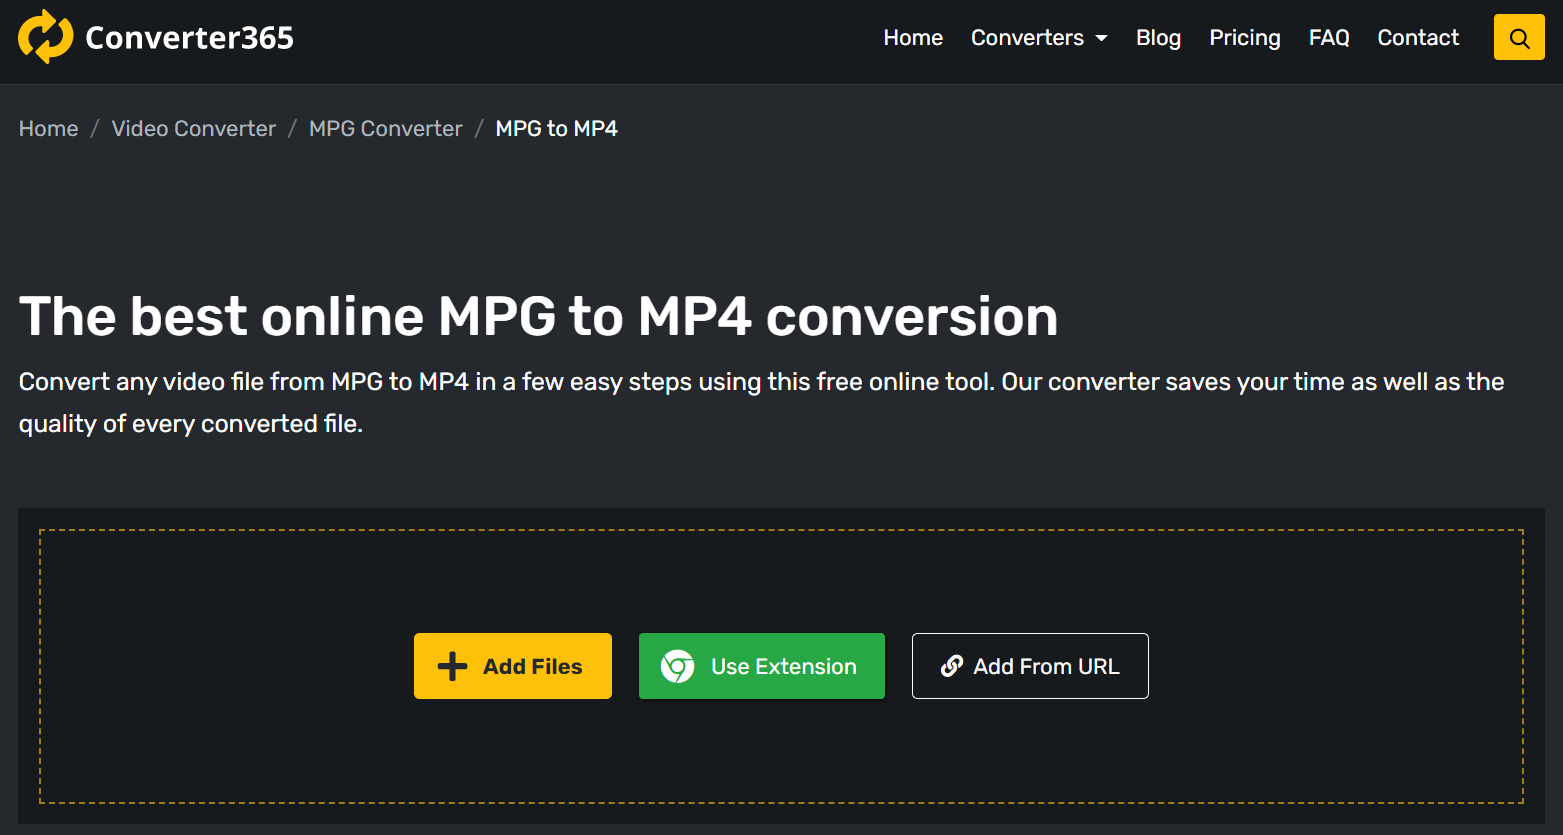Open the Blog page from the navbar
The image size is (1563, 835).
tap(1158, 38)
